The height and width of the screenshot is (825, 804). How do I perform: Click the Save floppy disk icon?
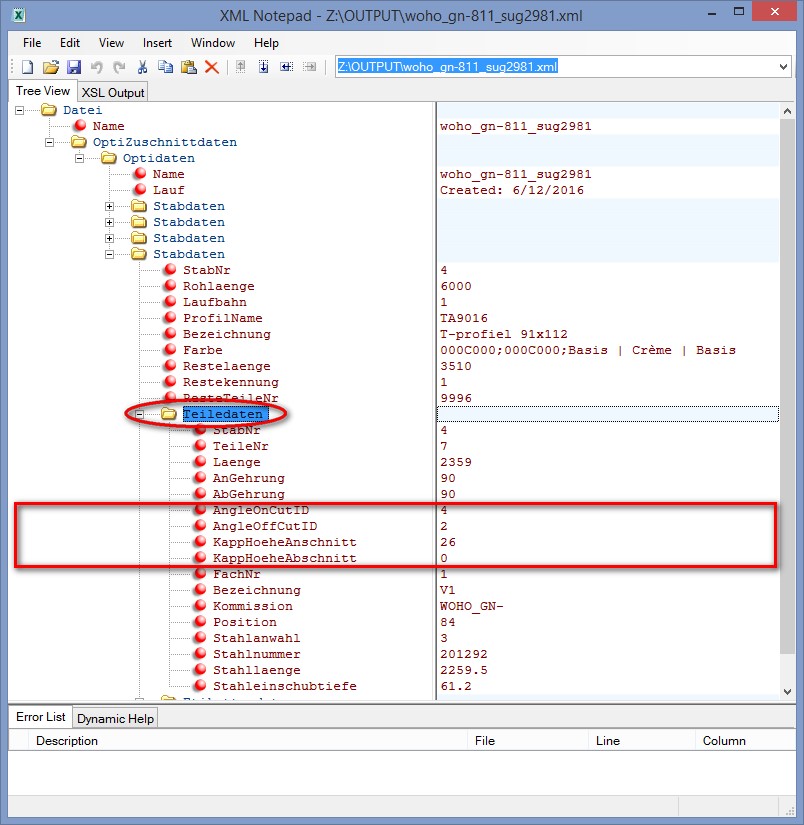click(74, 67)
